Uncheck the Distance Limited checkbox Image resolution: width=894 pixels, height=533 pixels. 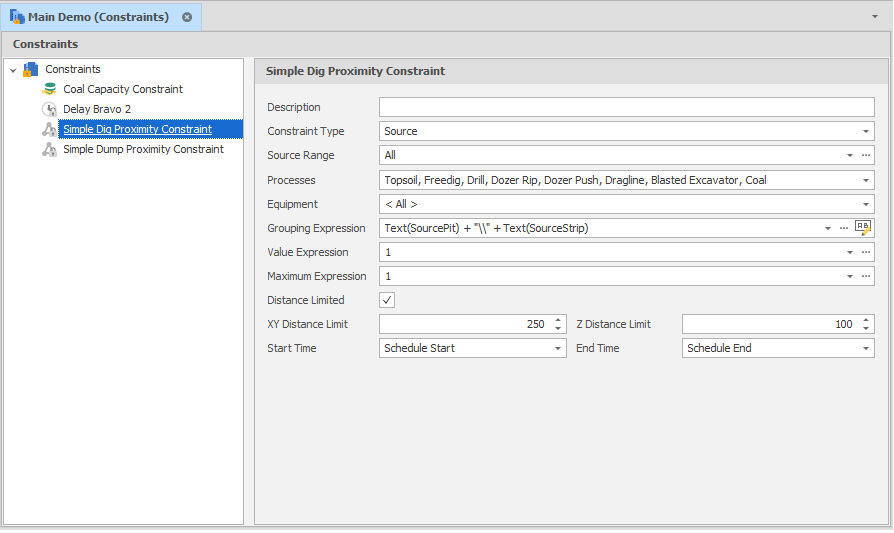click(388, 300)
